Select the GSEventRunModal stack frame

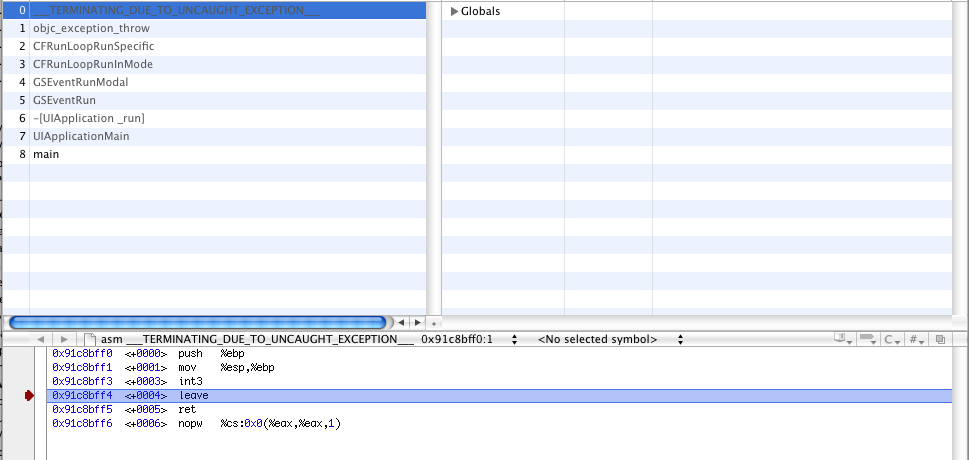214,82
